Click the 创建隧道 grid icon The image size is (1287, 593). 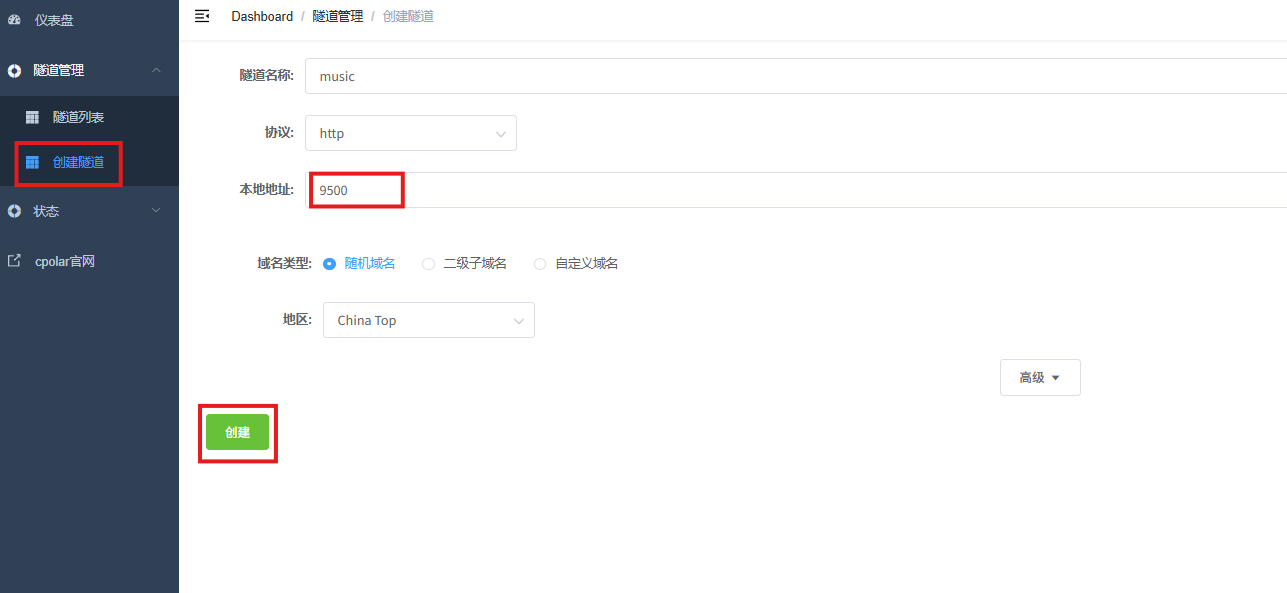(32, 162)
